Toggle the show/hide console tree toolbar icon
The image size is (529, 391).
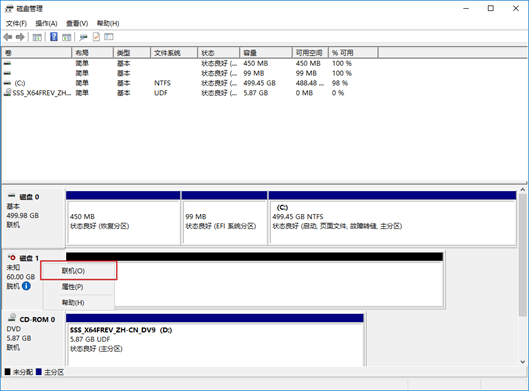(x=37, y=37)
